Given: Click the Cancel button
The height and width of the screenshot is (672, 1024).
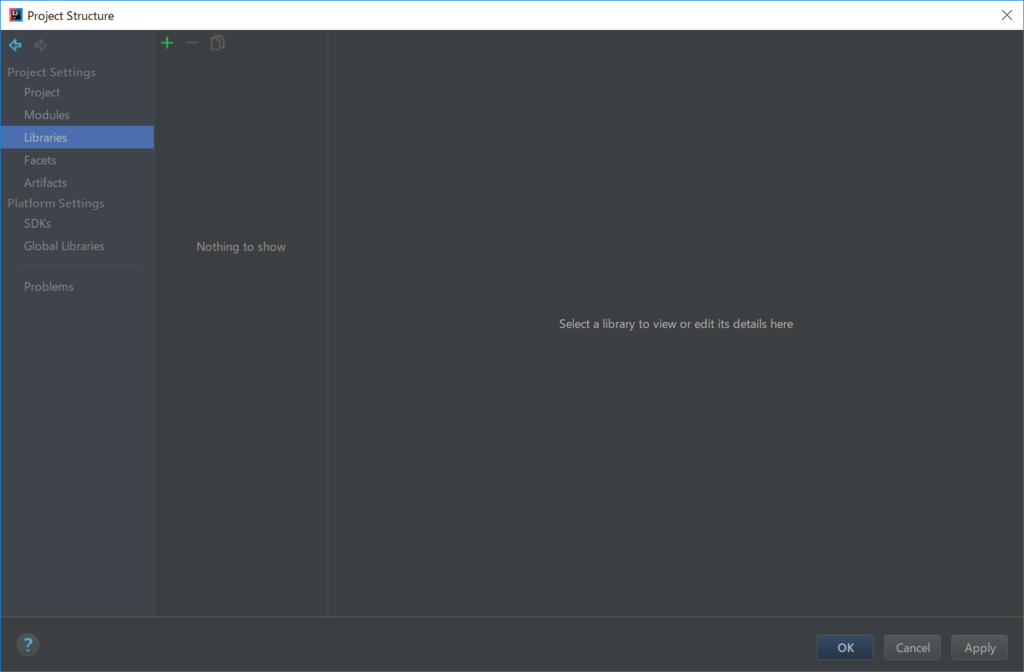Looking at the screenshot, I should point(912,647).
